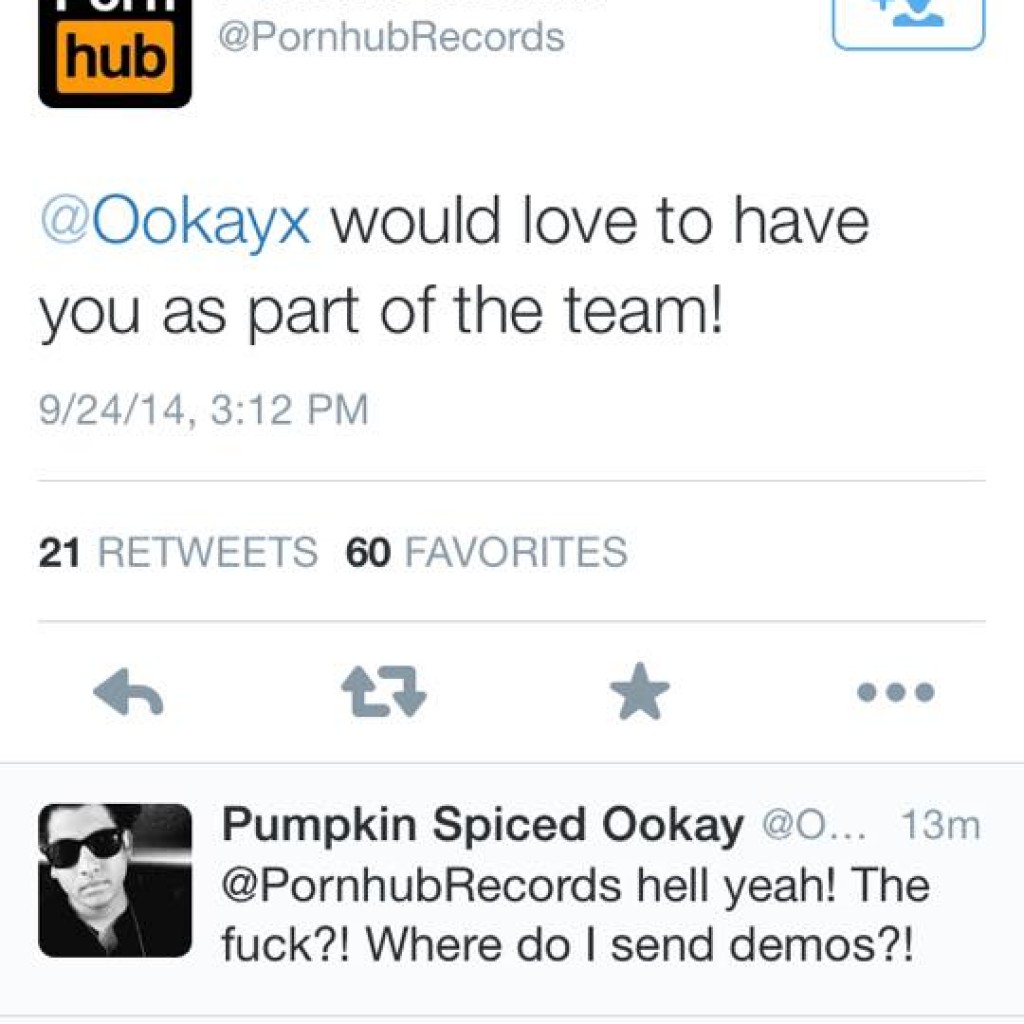
Task: Tap the 13m timestamp on the reply
Action: [x=940, y=827]
